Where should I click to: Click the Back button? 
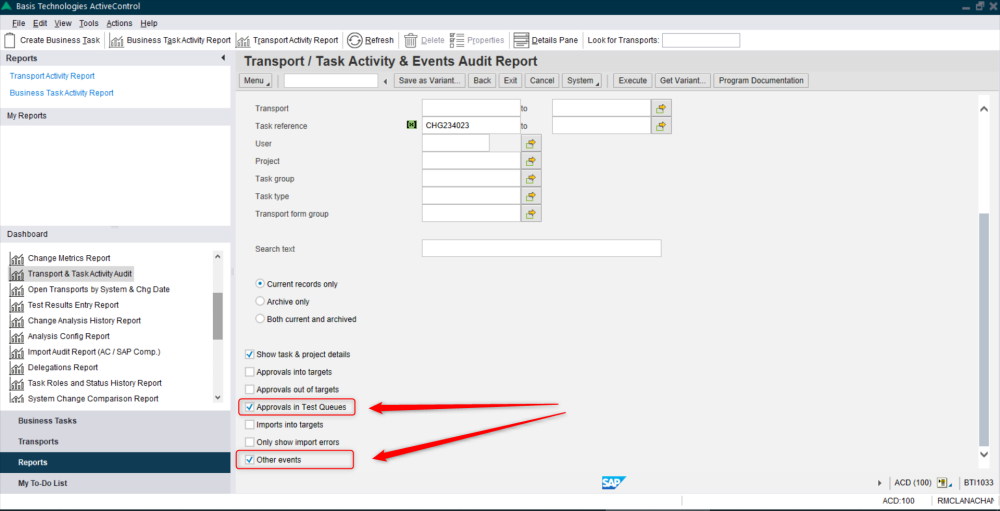coord(482,81)
